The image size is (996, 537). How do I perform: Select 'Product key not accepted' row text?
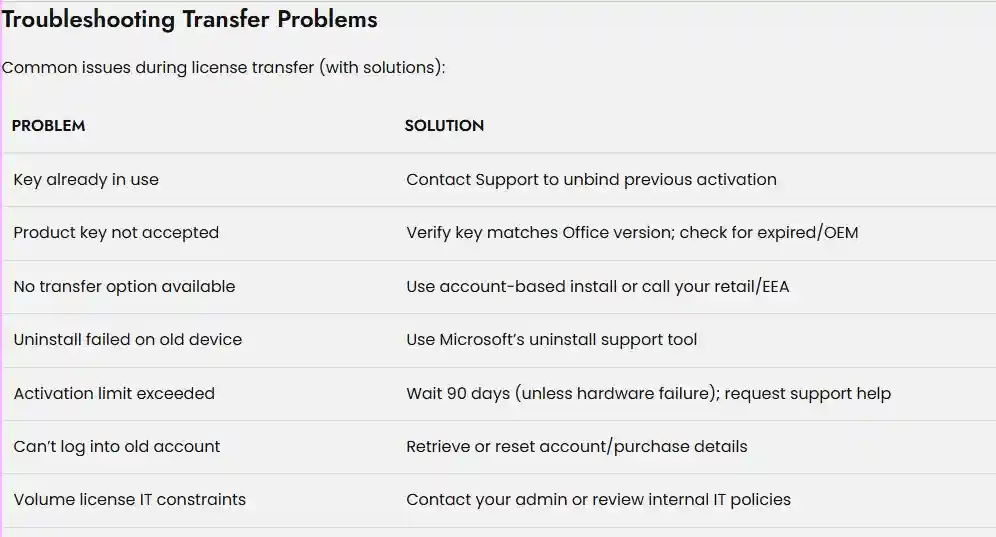(x=116, y=233)
